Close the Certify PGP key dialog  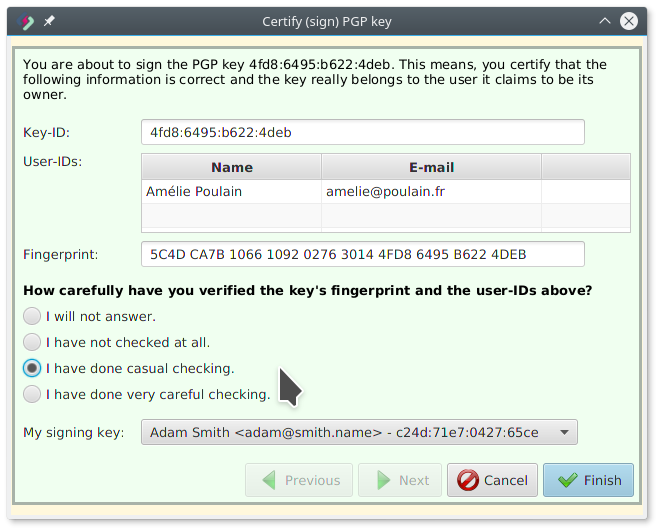[x=630, y=21]
